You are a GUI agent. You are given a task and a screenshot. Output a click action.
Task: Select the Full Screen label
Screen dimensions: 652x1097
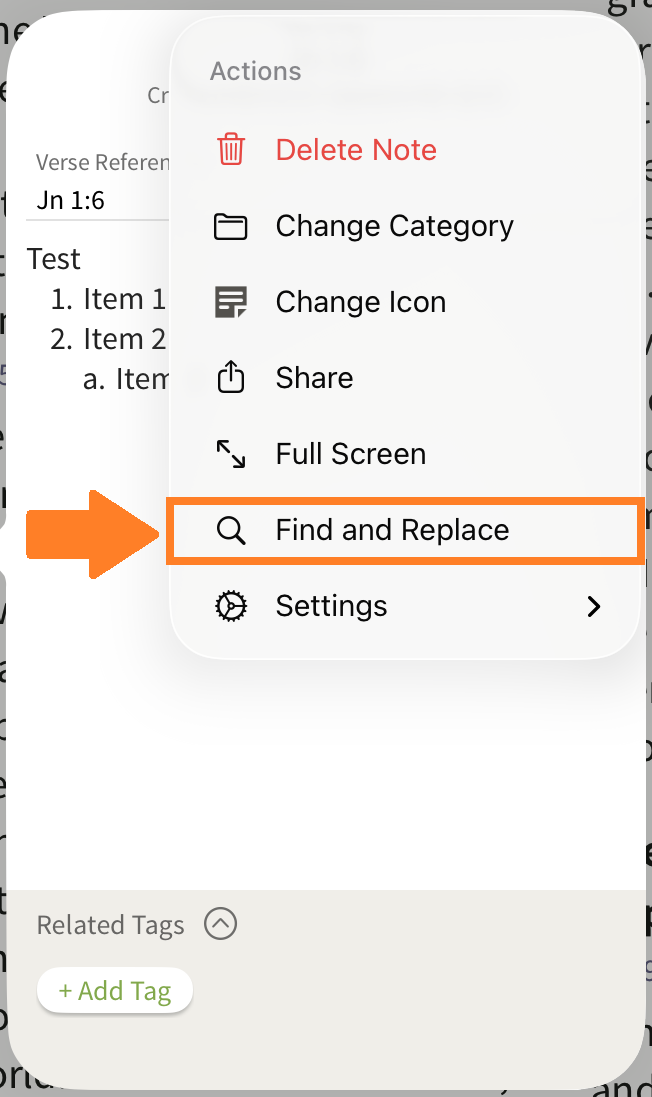(350, 454)
